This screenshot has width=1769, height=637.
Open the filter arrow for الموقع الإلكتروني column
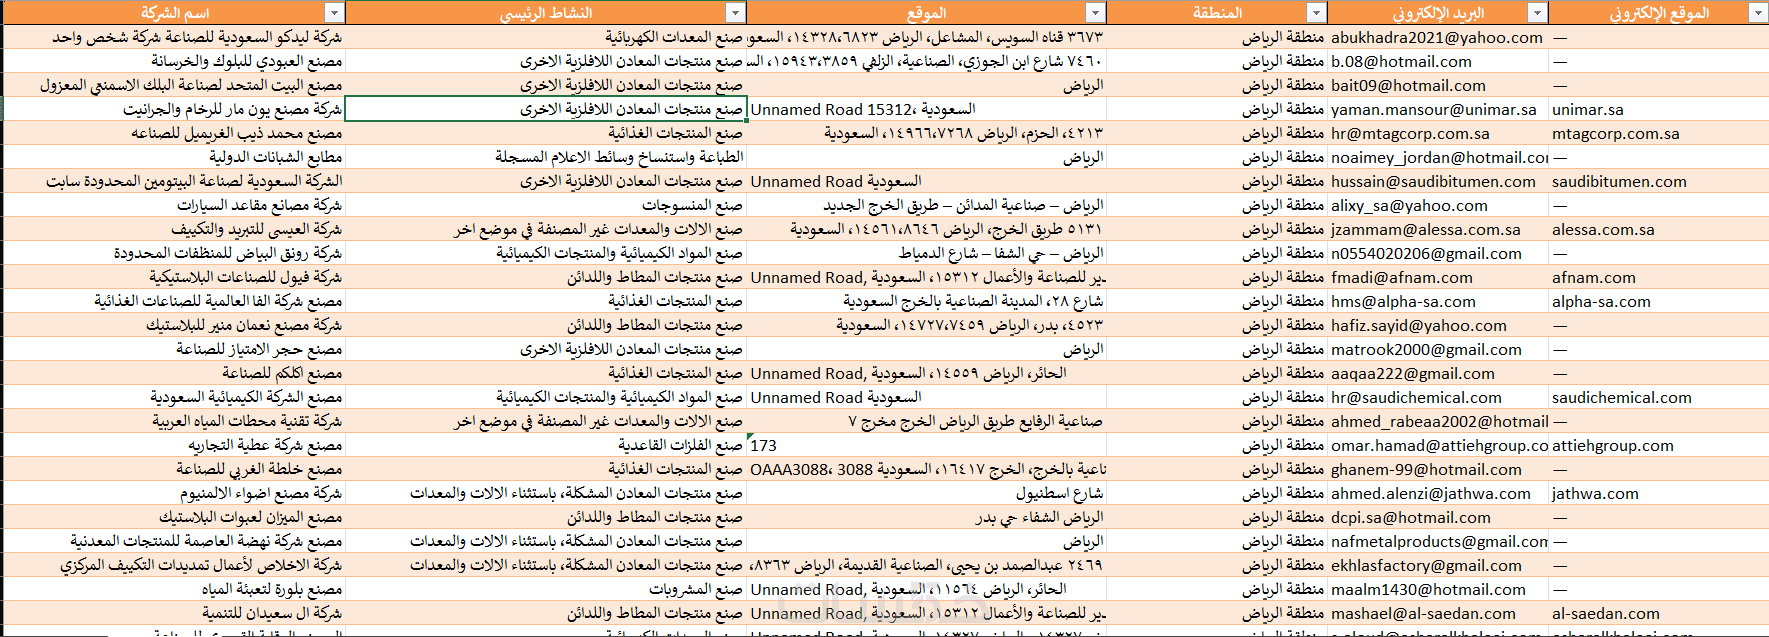tap(1758, 13)
